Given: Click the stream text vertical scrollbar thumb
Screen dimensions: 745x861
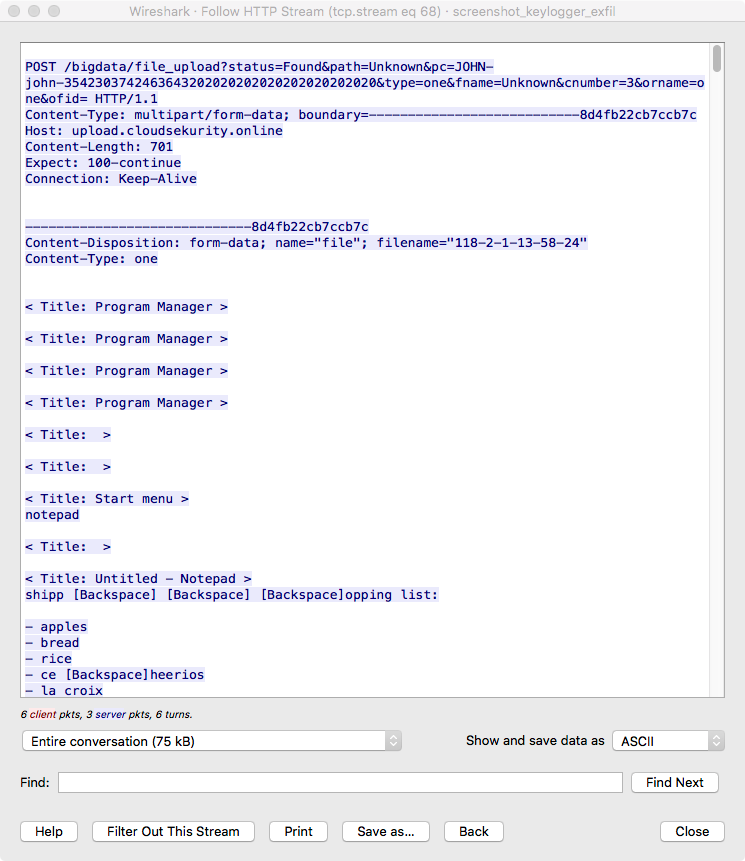Looking at the screenshot, I should pos(716,59).
